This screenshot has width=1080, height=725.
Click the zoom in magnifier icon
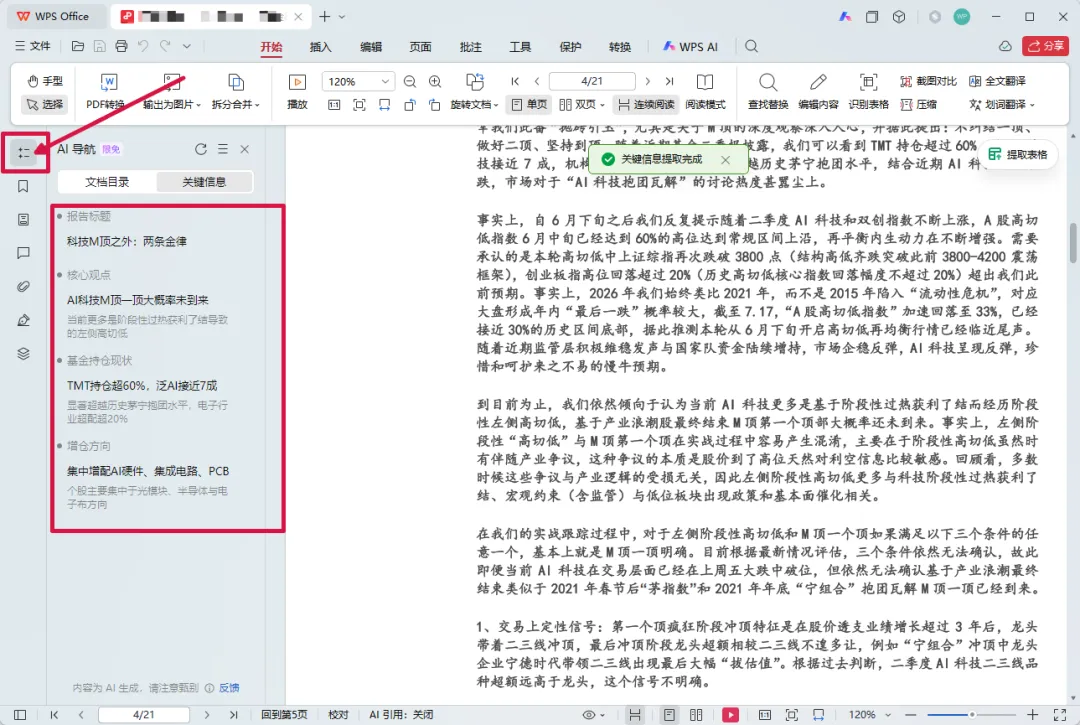coord(435,81)
